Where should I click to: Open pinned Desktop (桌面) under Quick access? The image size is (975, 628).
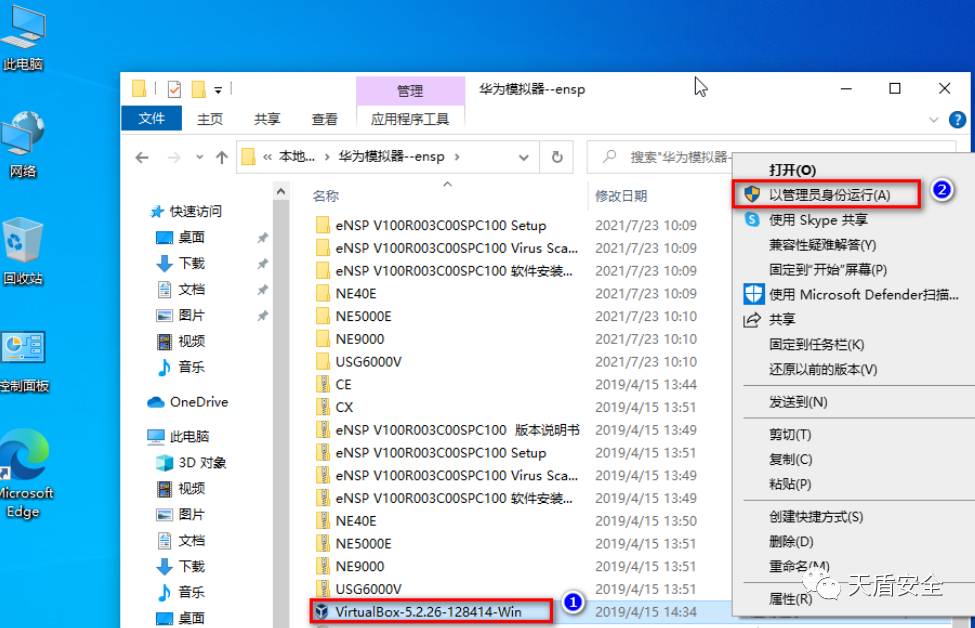click(180, 237)
